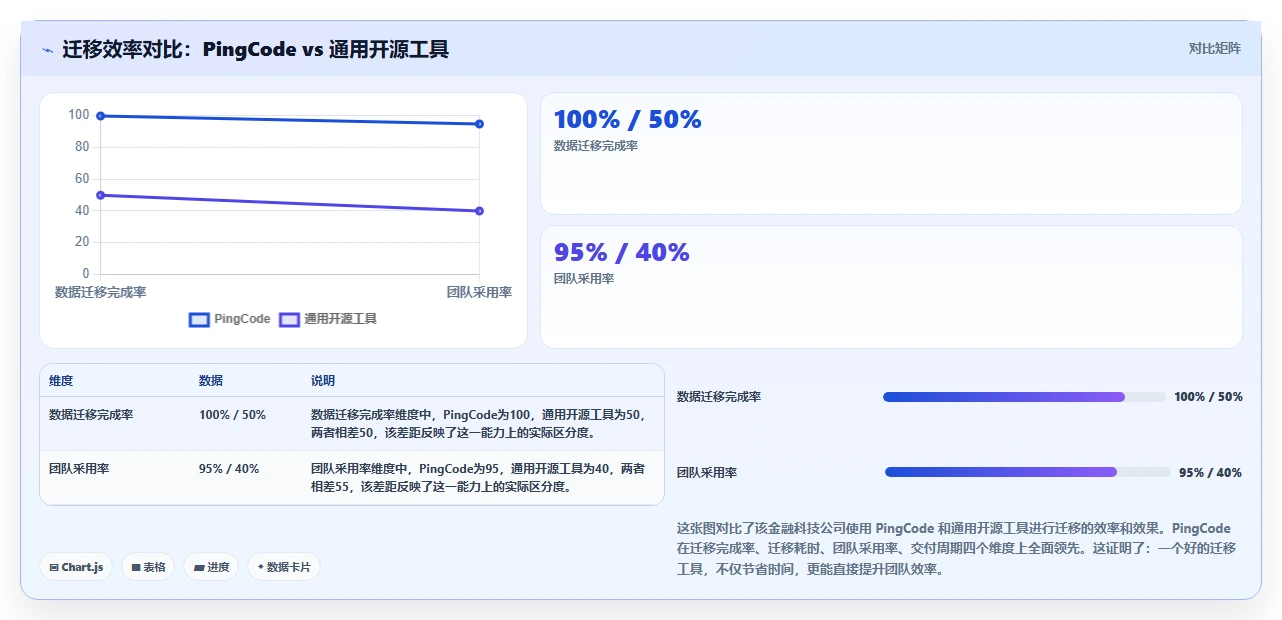
Task: Click the 数据 column header
Action: pyautogui.click(x=211, y=381)
